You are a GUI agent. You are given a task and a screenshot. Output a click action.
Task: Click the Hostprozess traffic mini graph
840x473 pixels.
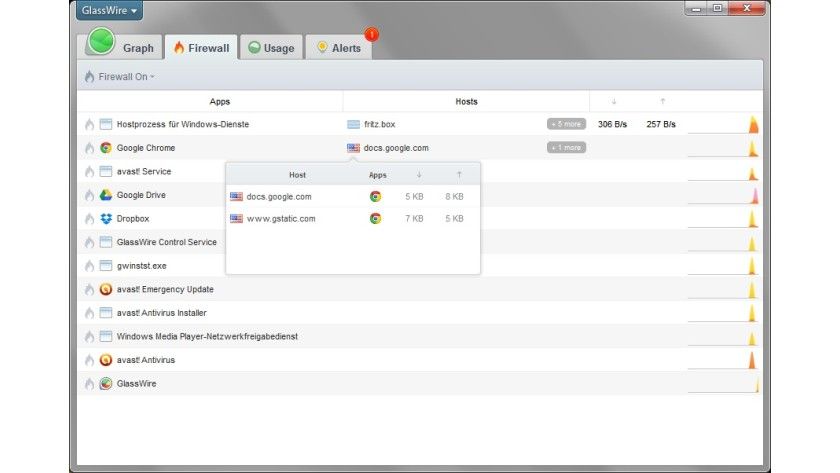pos(724,125)
